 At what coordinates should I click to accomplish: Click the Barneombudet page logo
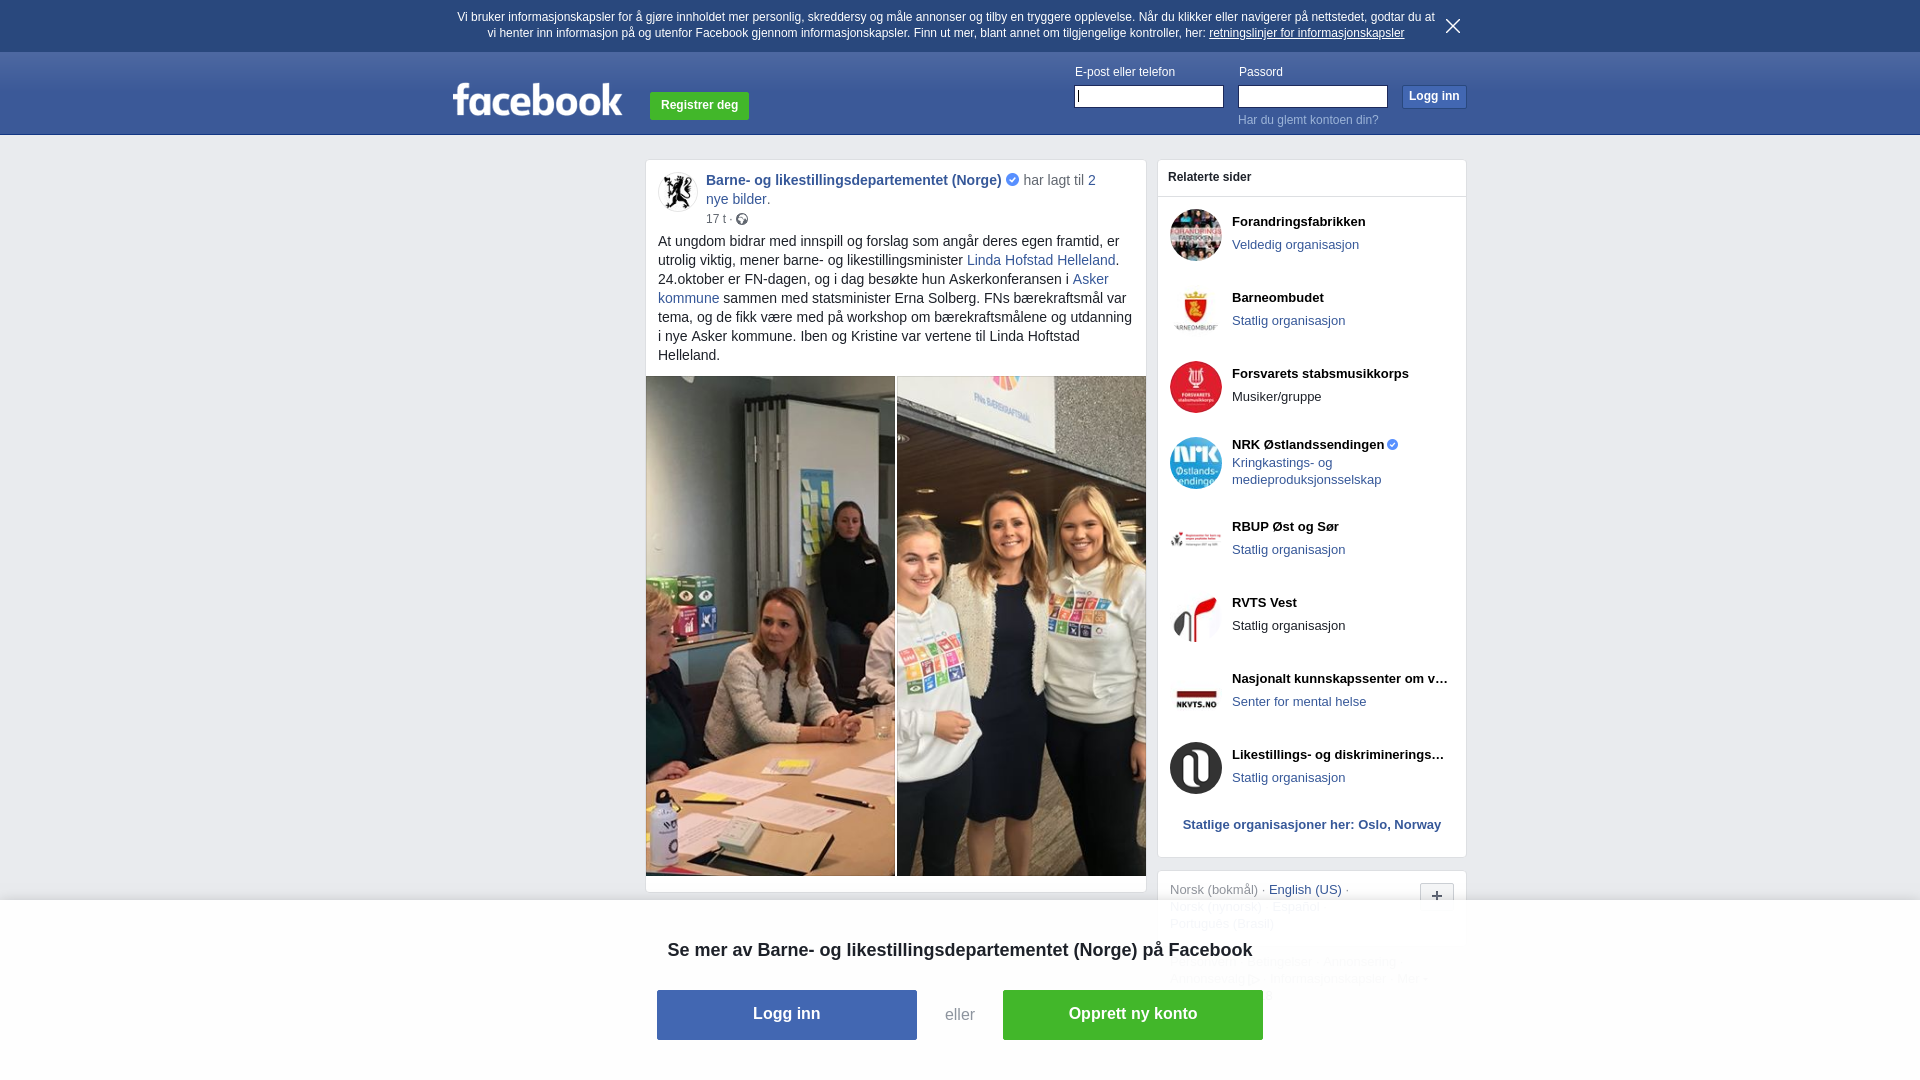(1196, 311)
